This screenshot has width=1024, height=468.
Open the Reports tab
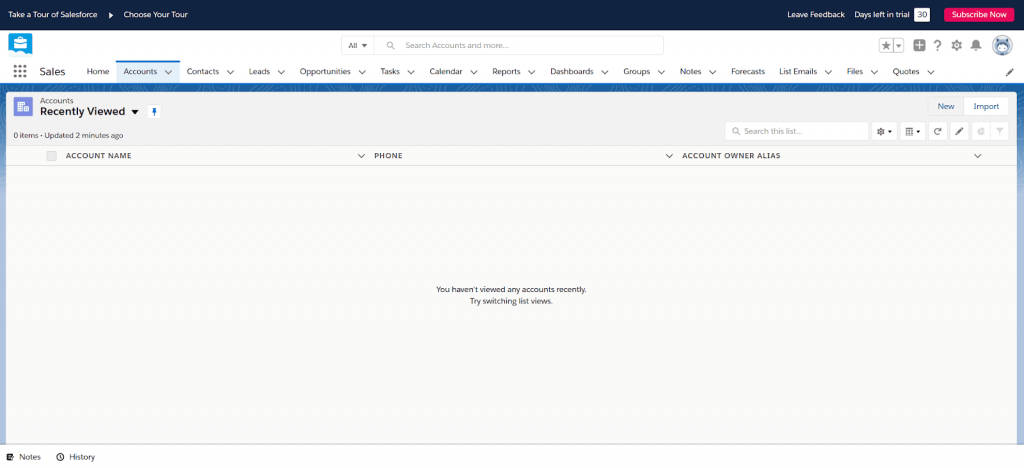506,72
